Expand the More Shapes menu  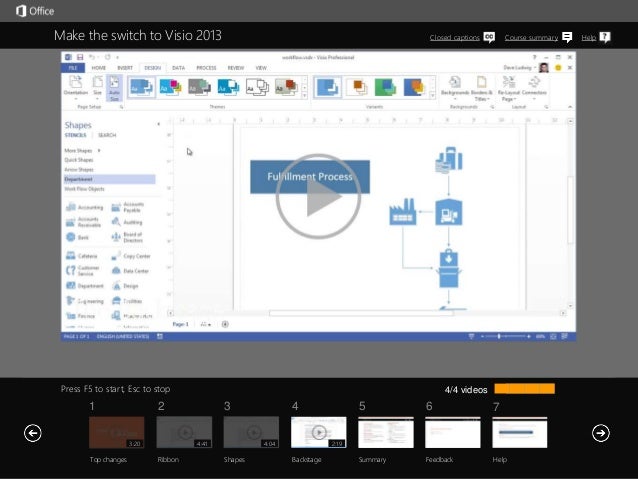tap(82, 151)
